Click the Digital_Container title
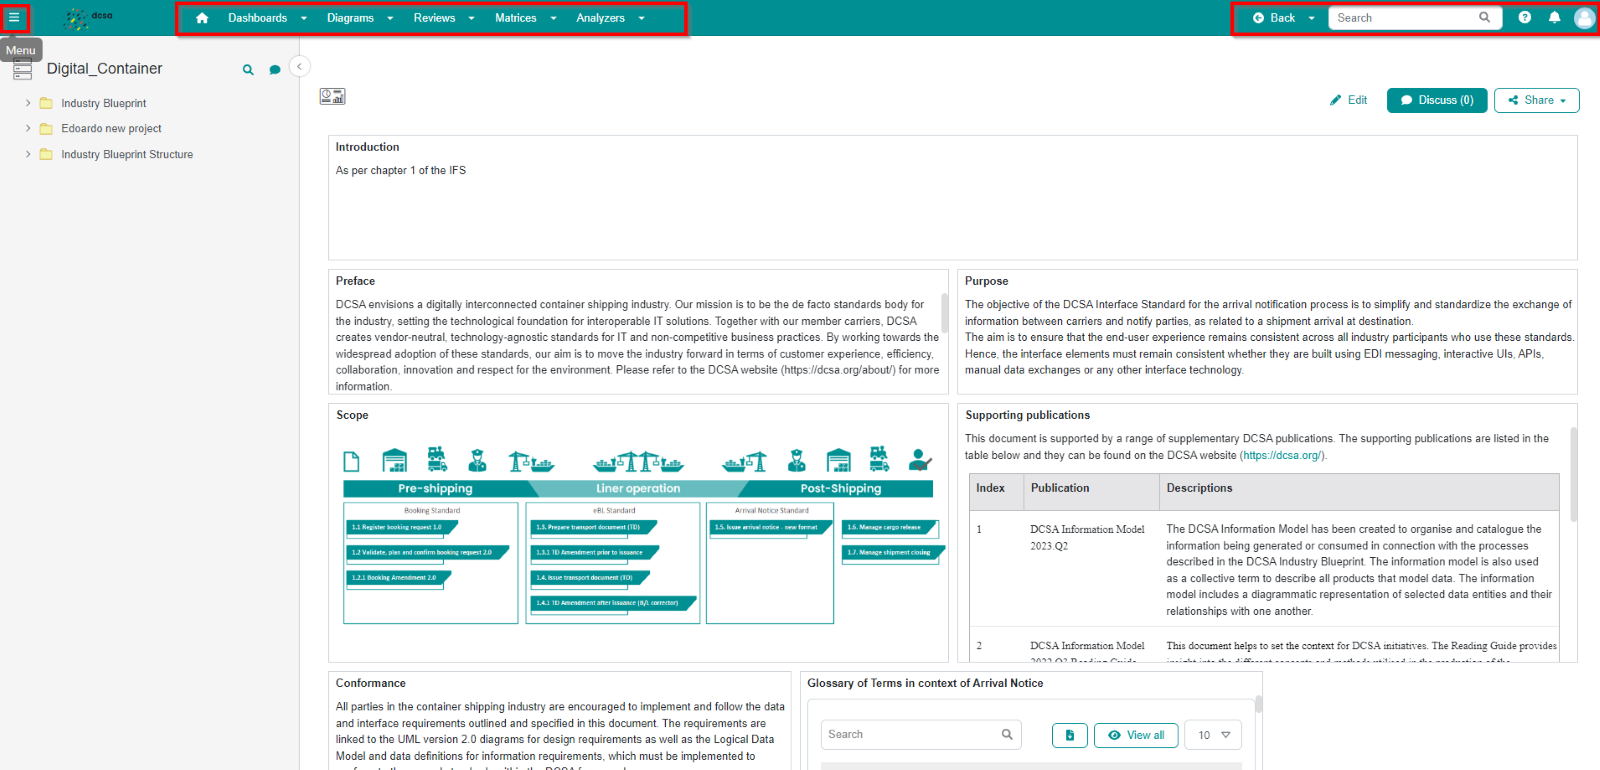The height and width of the screenshot is (770, 1600). [x=104, y=69]
